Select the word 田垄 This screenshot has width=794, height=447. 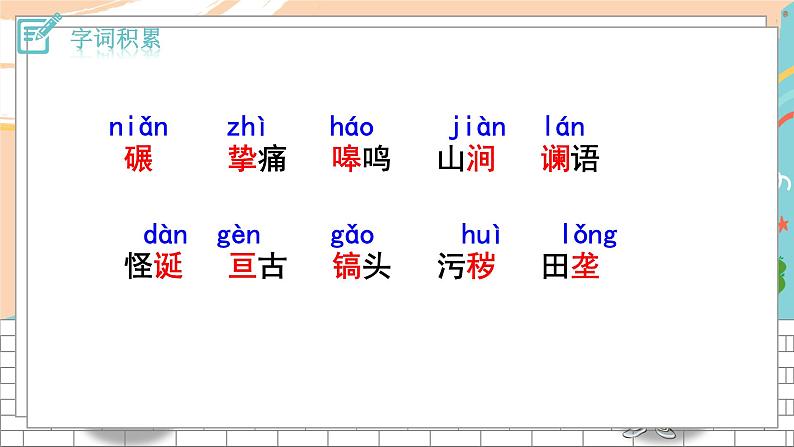click(x=570, y=266)
